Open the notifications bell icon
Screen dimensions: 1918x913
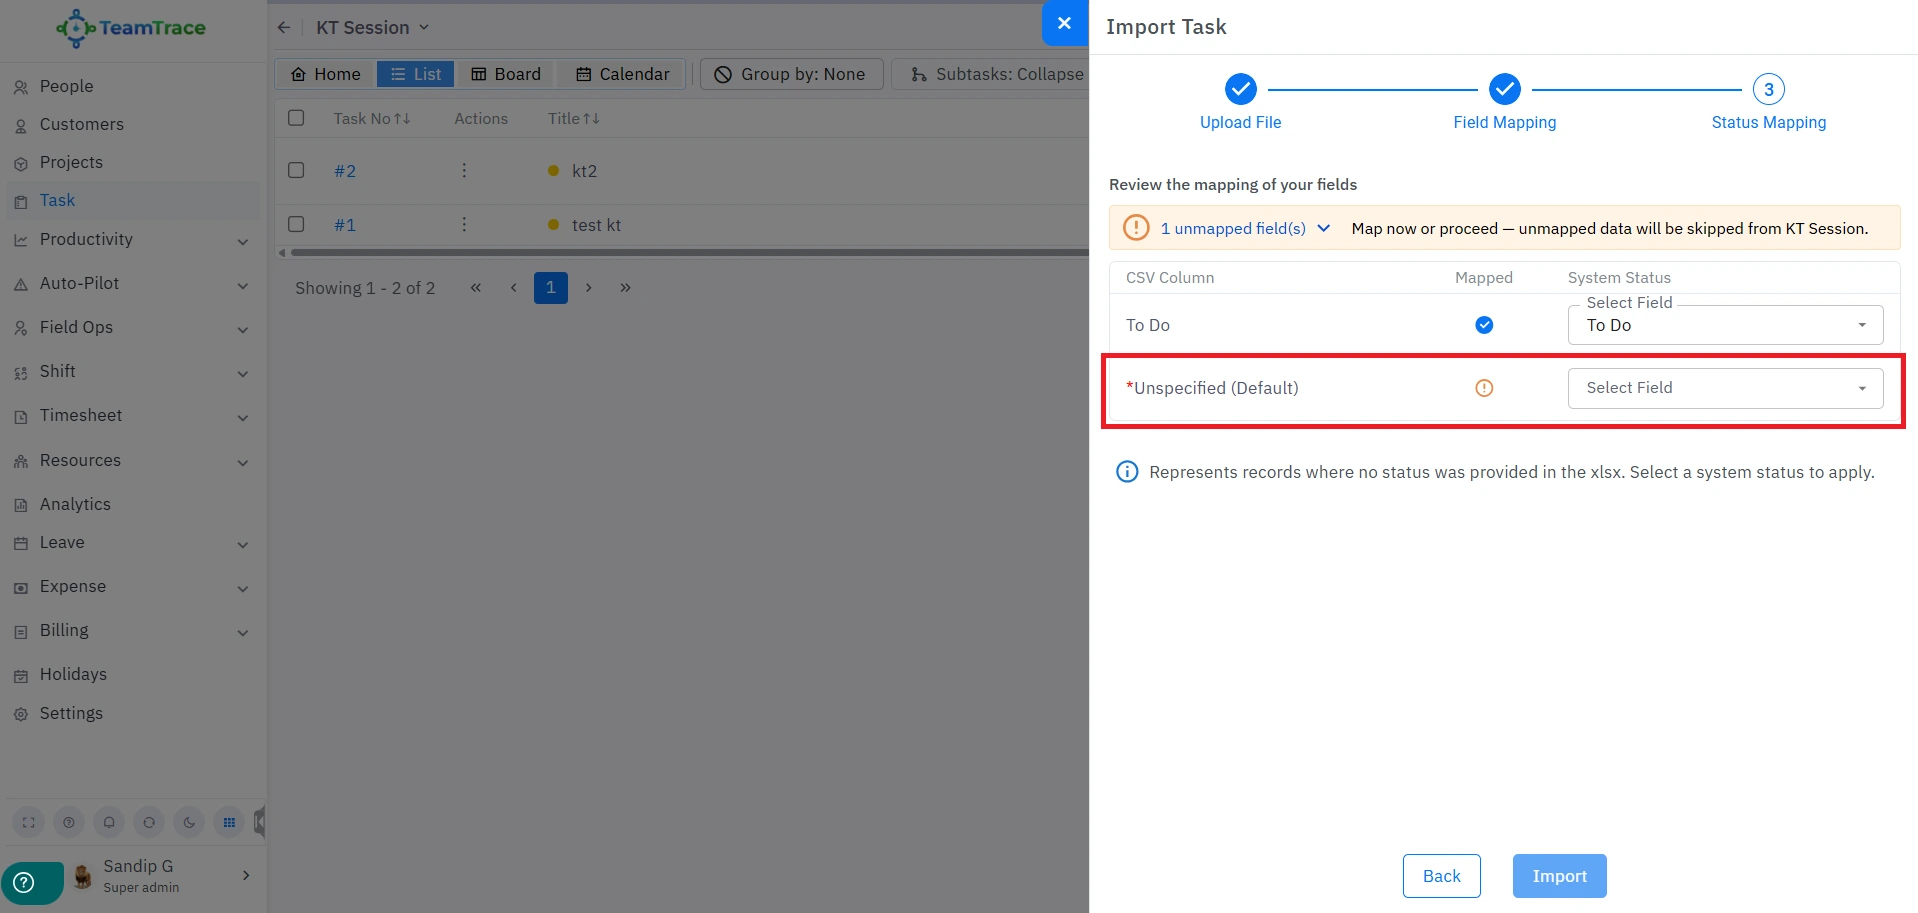tap(109, 822)
